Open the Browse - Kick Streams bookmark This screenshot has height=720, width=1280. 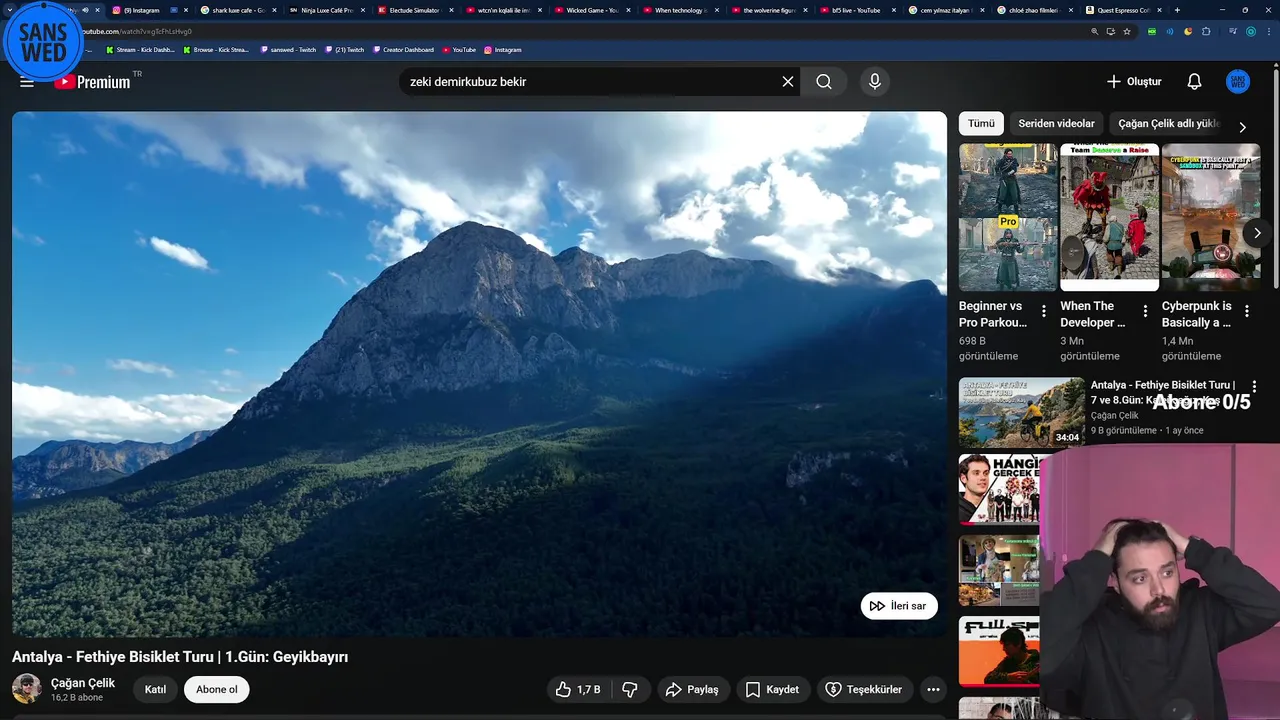[x=215, y=49]
